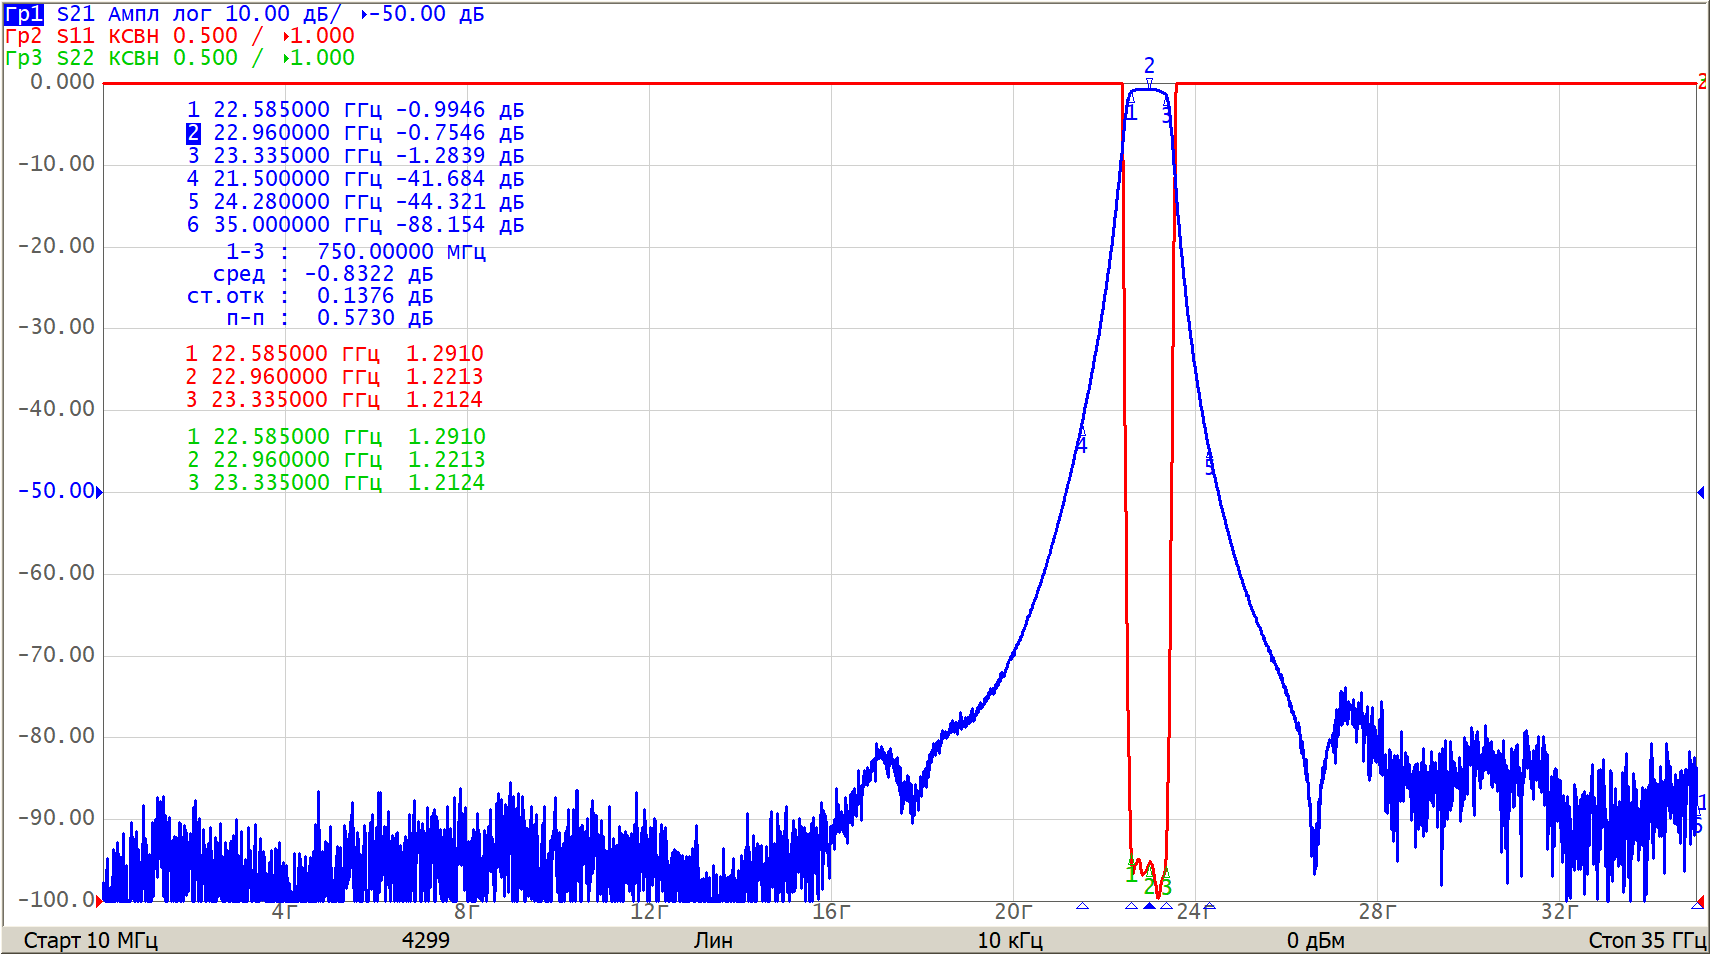Click the blue reference level arrow at -50.00

click(x=99, y=492)
